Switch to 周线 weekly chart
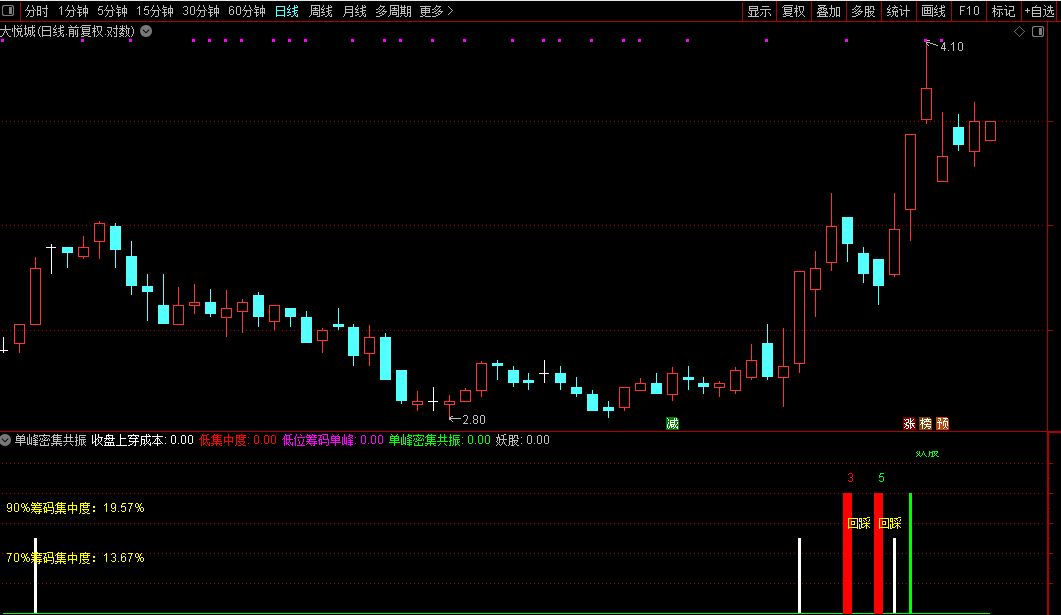Image resolution: width=1061 pixels, height=615 pixels. coord(321,12)
